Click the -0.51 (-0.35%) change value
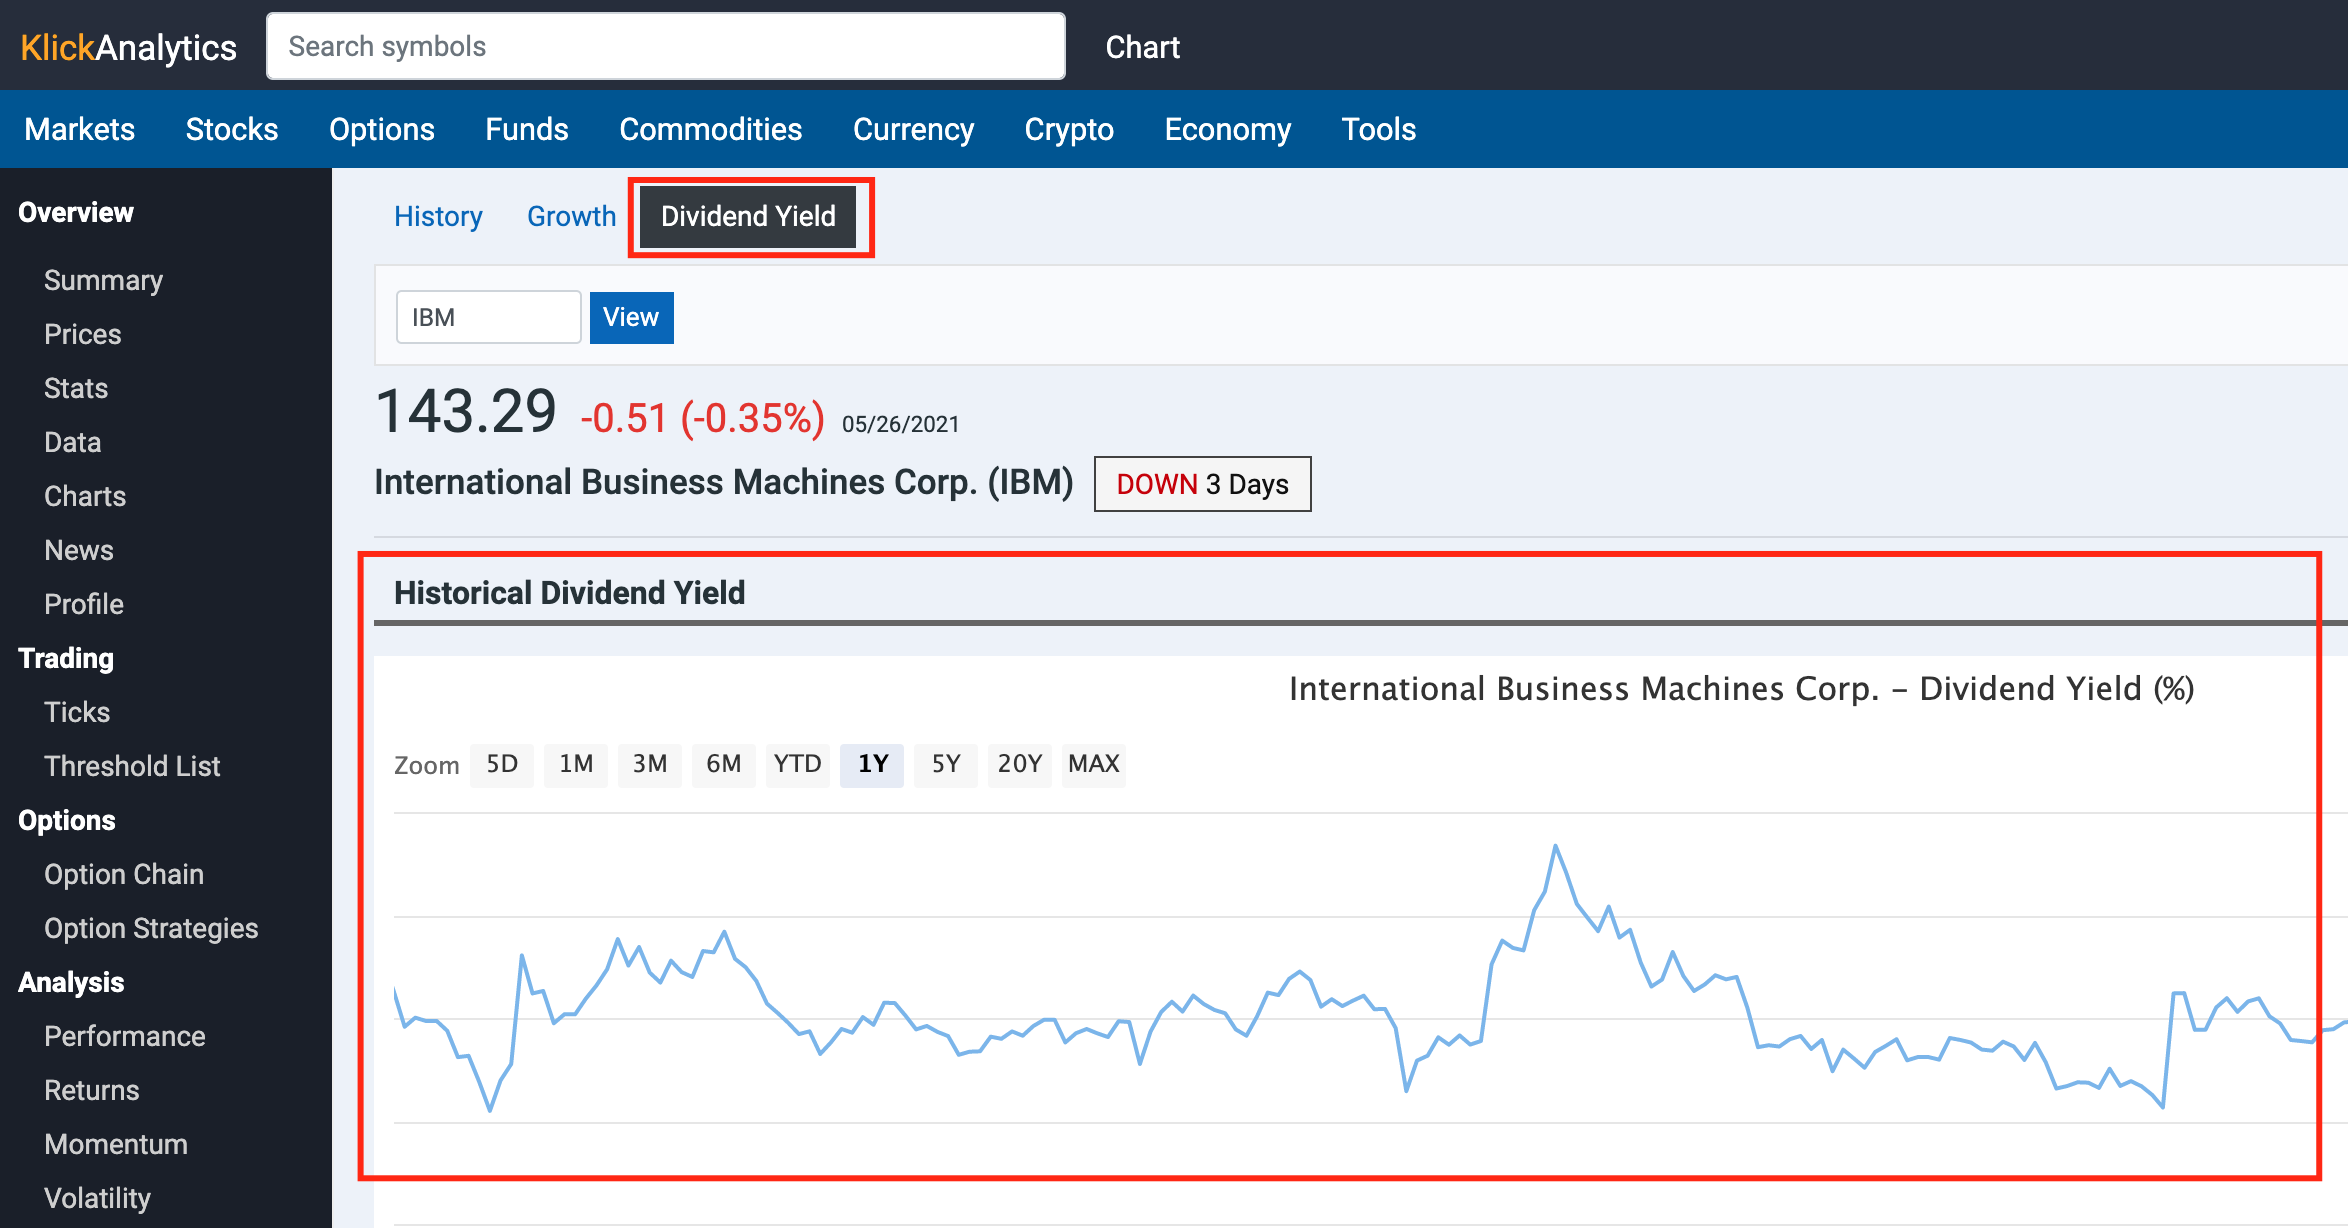Viewport: 2348px width, 1228px height. (703, 418)
